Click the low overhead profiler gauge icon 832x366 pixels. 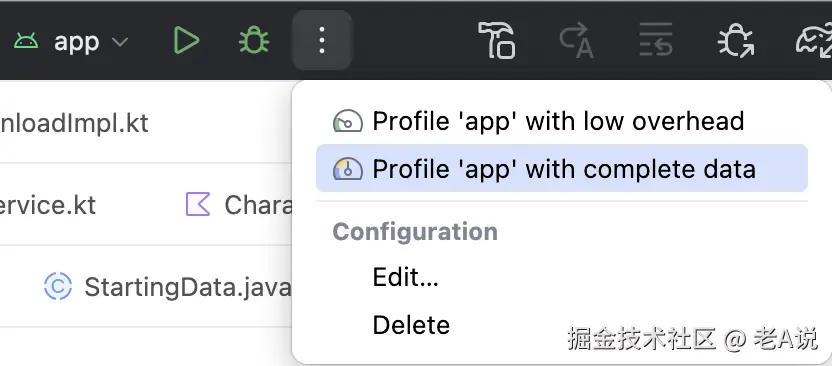pyautogui.click(x=348, y=121)
